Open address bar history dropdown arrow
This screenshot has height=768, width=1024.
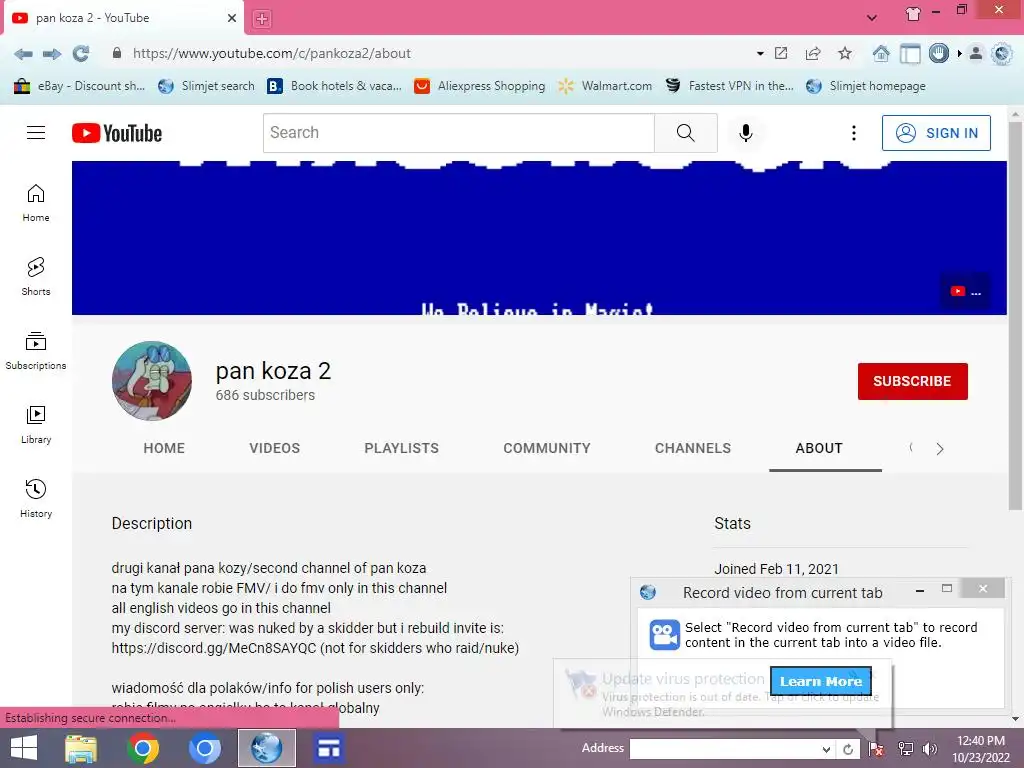pos(760,54)
